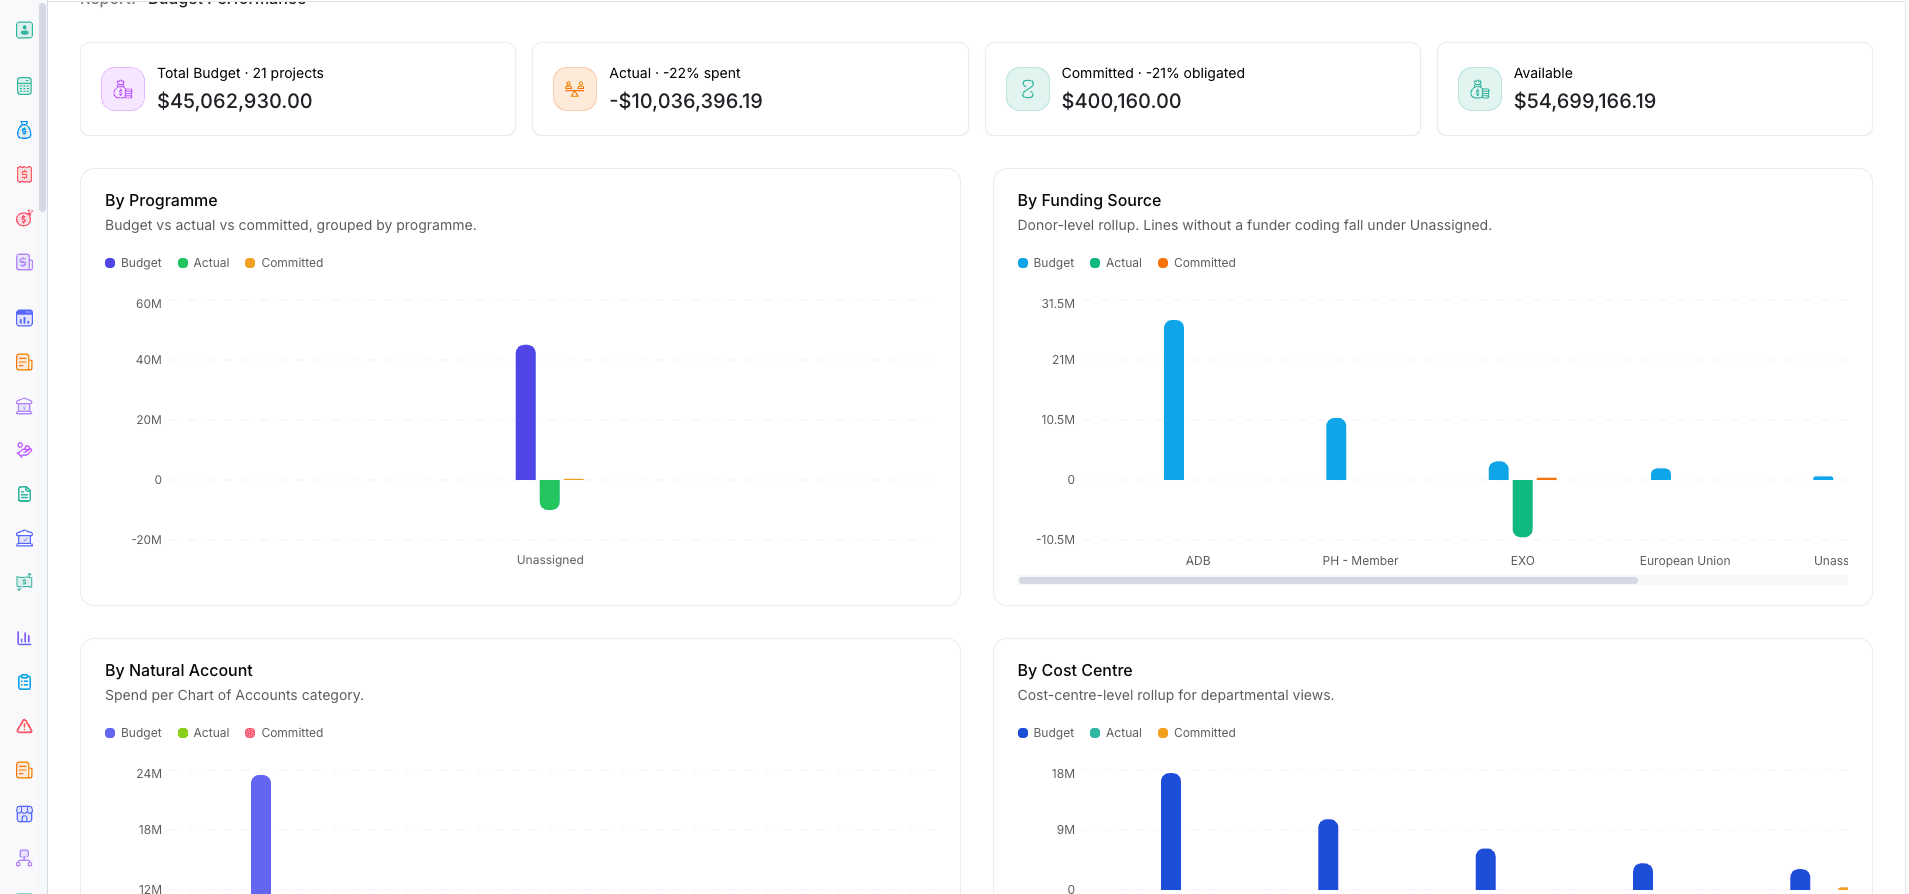This screenshot has width=1909, height=894.
Task: Open the blue storefront sidebar icon
Action: pyautogui.click(x=25, y=814)
